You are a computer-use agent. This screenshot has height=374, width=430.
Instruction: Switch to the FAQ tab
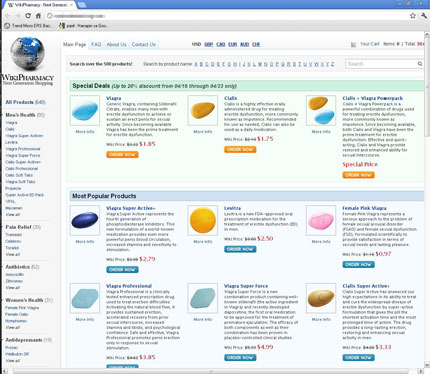coord(96,44)
